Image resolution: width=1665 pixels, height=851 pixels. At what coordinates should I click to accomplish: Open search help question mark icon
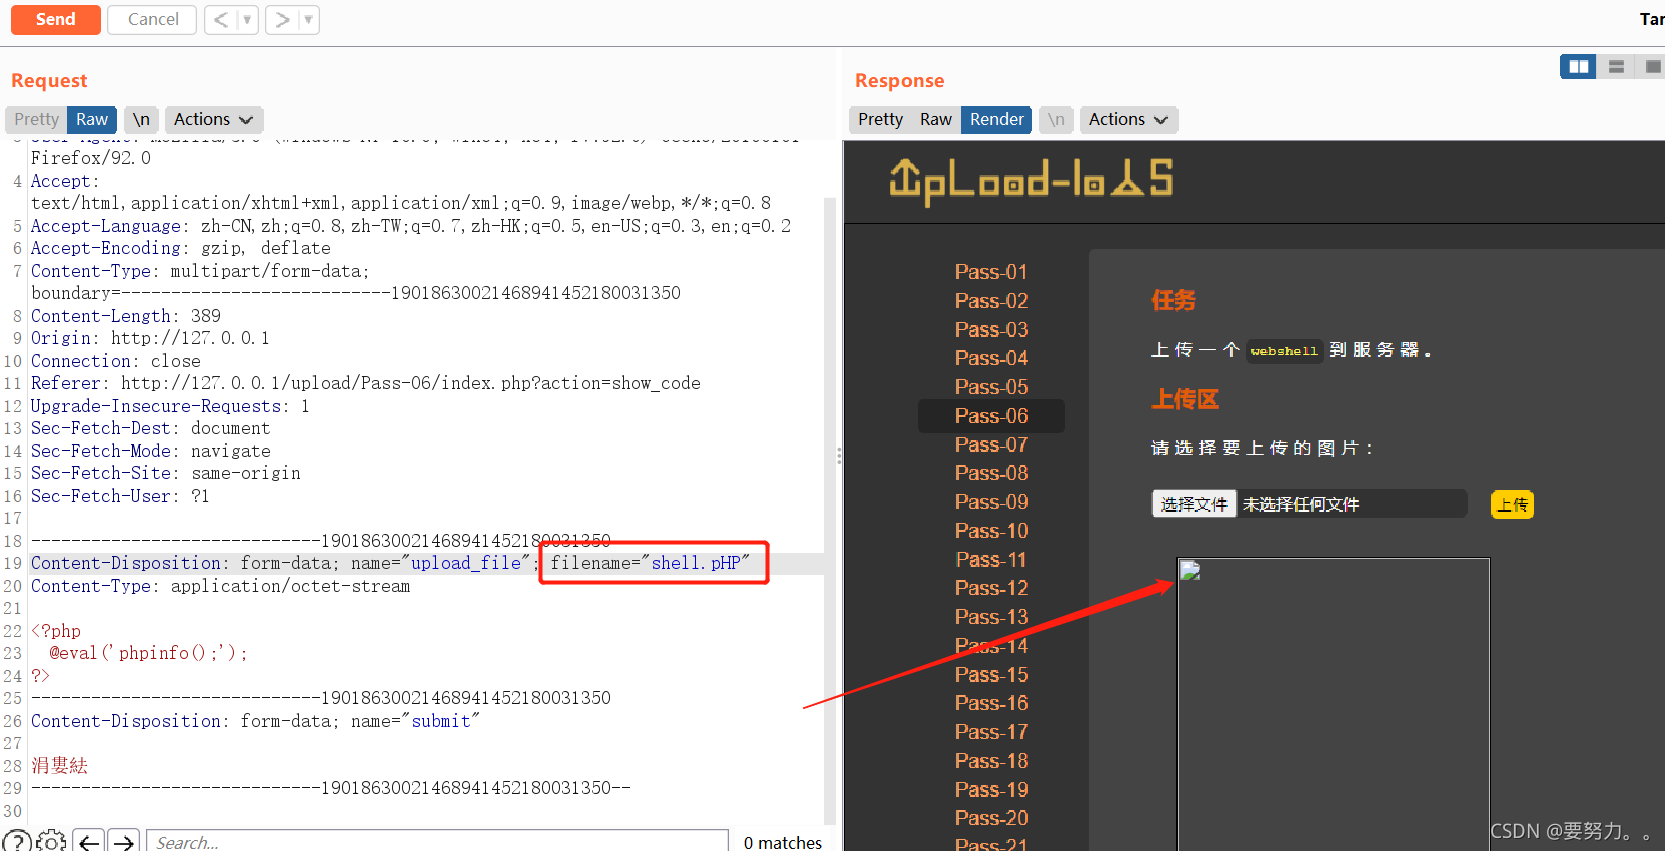(x=17, y=842)
